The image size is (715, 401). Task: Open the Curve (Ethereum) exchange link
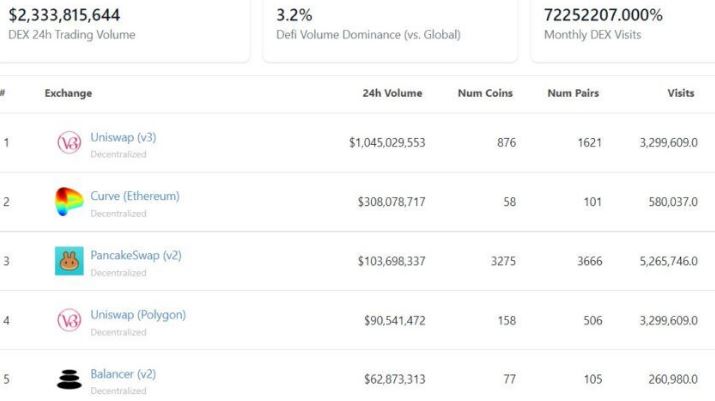[x=135, y=196]
